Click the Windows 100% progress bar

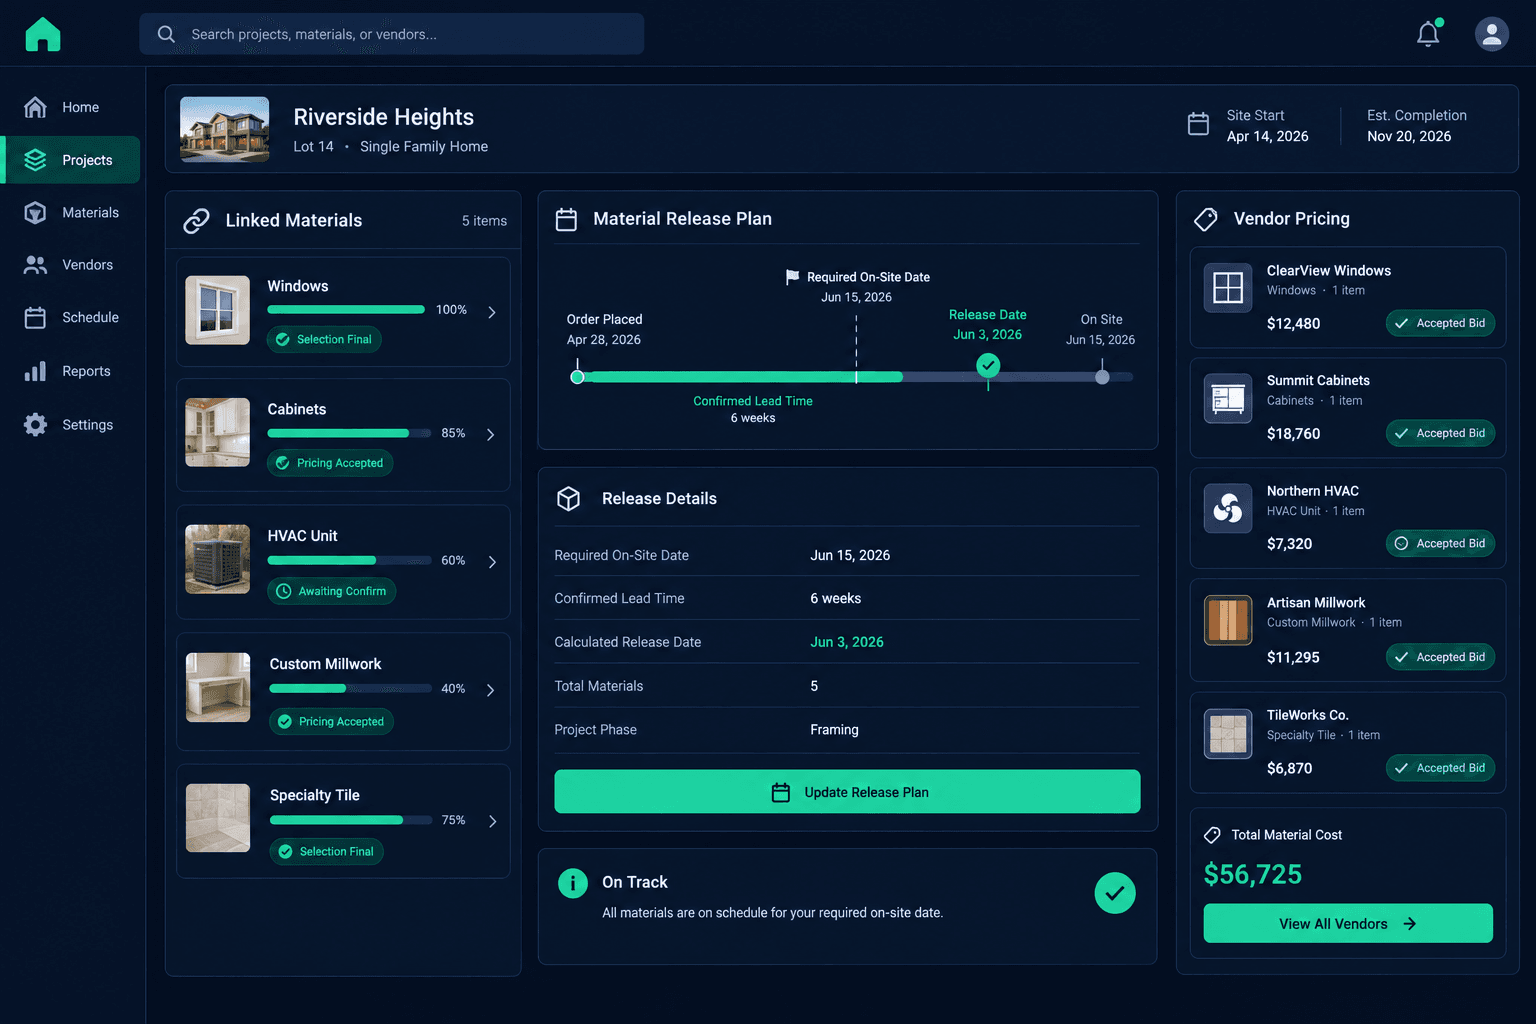(x=346, y=310)
